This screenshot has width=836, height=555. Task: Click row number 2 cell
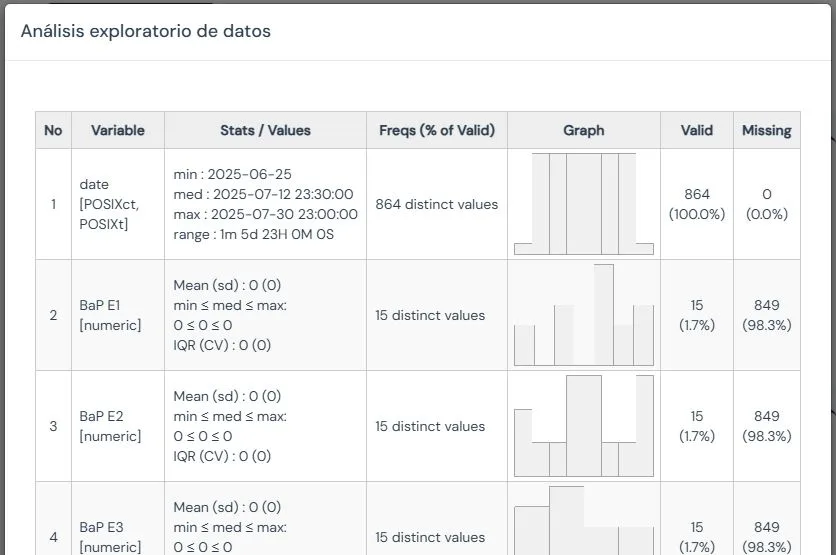[x=53, y=315]
